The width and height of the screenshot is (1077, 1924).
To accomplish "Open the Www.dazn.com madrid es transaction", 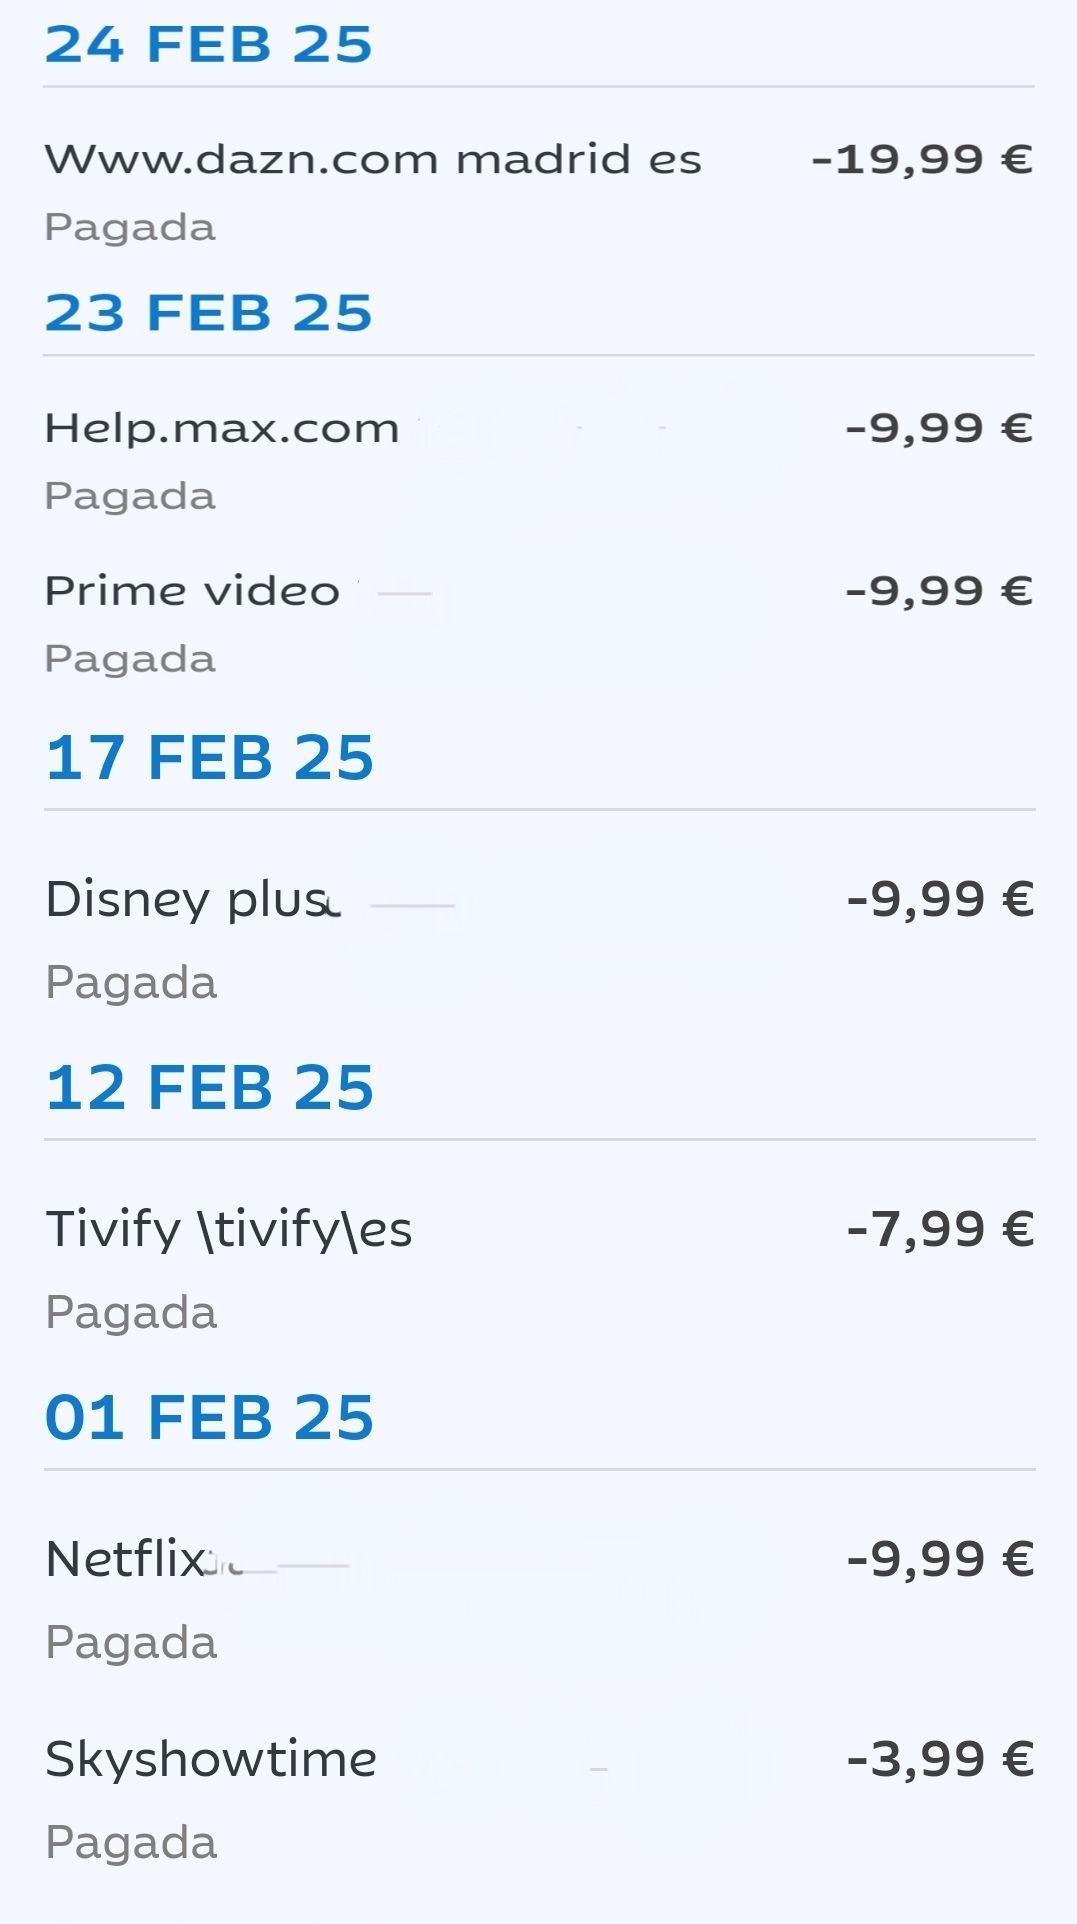I will point(373,160).
